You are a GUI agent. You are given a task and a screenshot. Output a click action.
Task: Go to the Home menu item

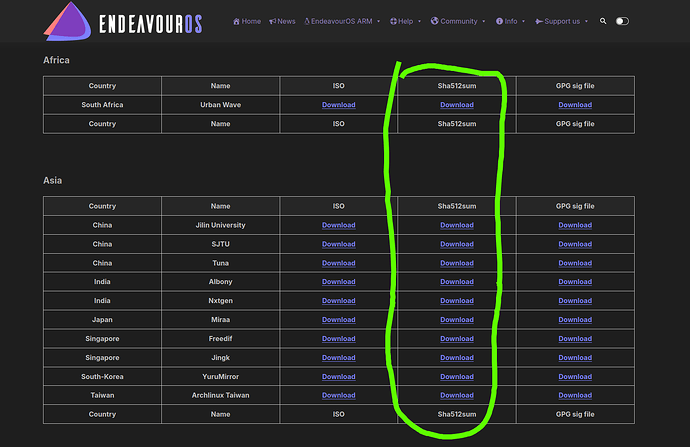click(247, 21)
